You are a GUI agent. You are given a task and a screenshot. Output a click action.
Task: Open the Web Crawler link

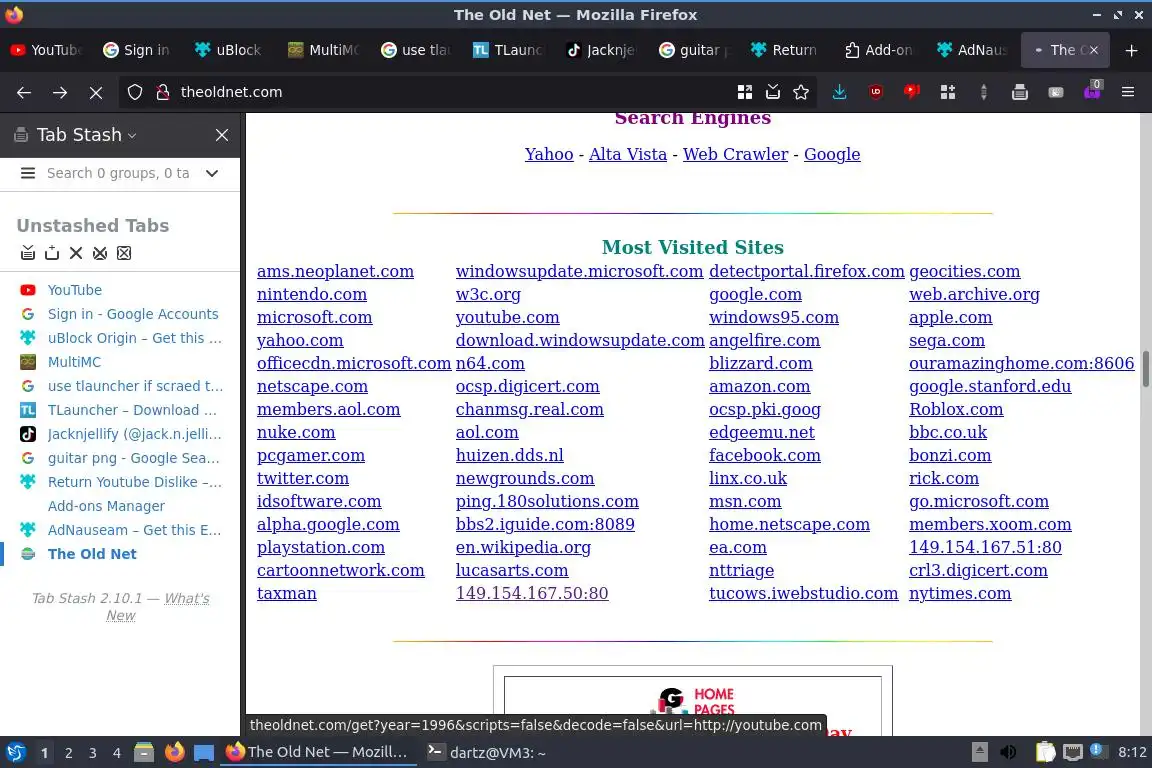(735, 154)
